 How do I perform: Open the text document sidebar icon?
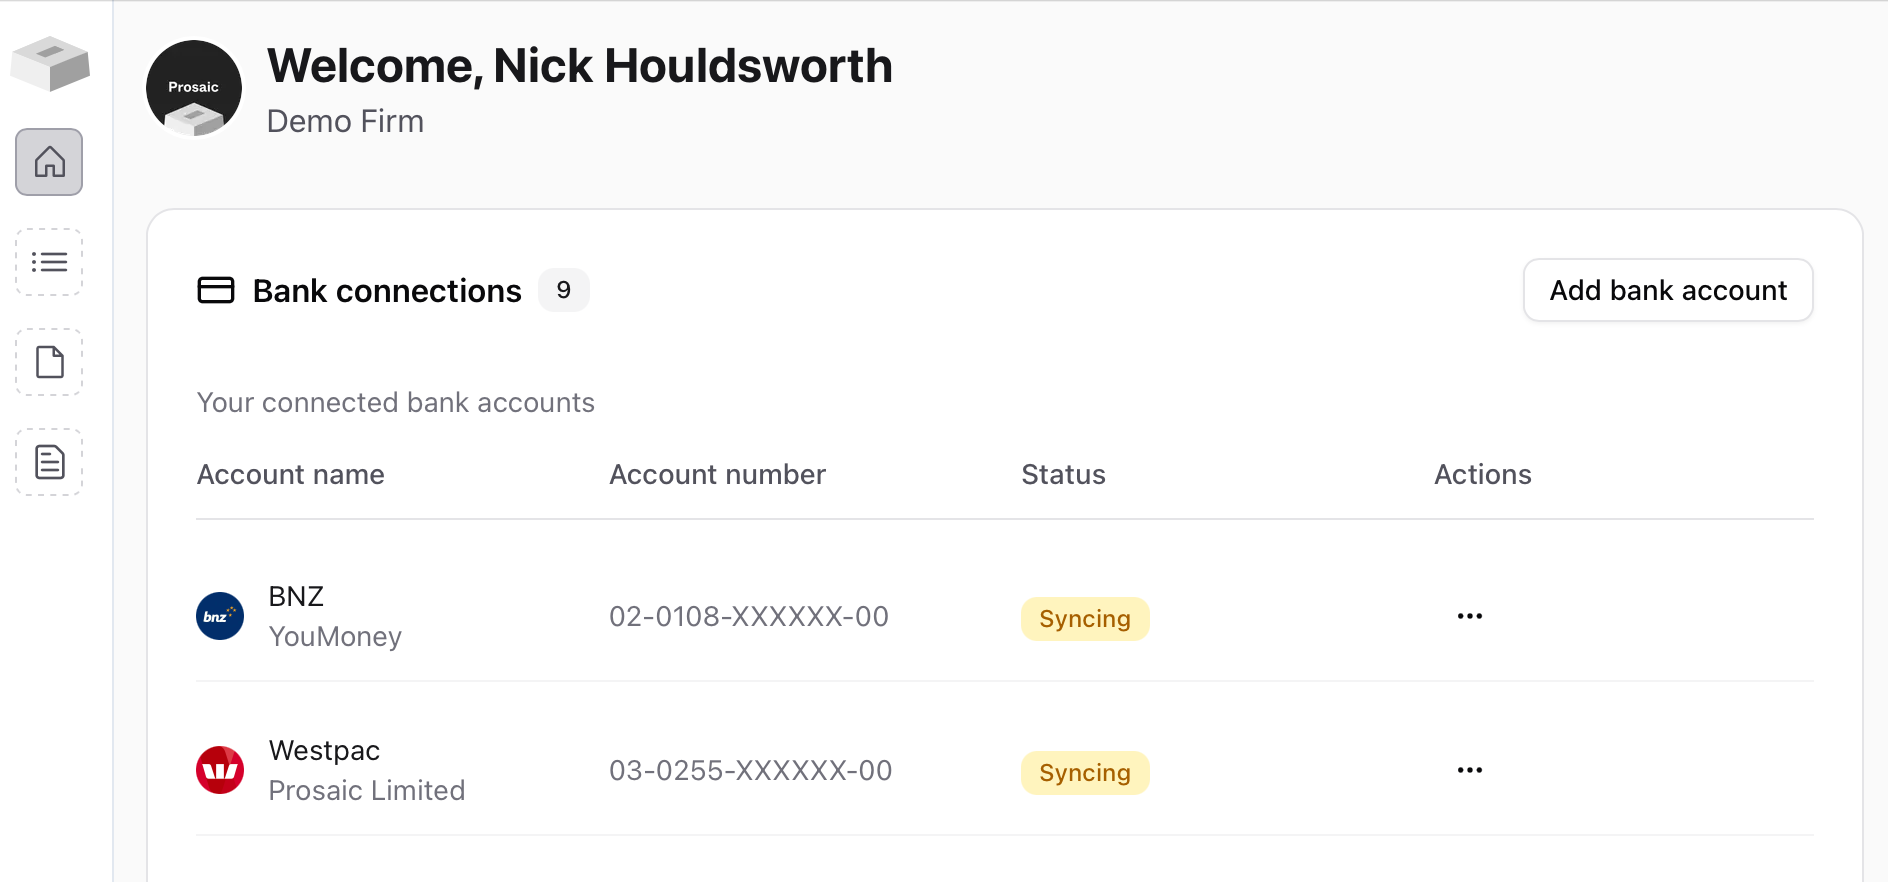[x=49, y=462]
